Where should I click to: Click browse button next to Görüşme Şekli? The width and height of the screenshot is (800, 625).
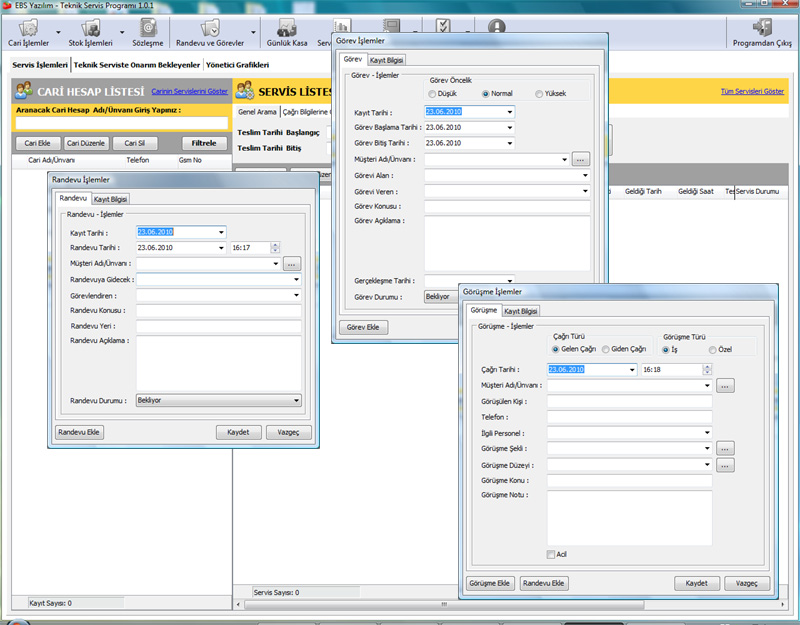pyautogui.click(x=726, y=449)
